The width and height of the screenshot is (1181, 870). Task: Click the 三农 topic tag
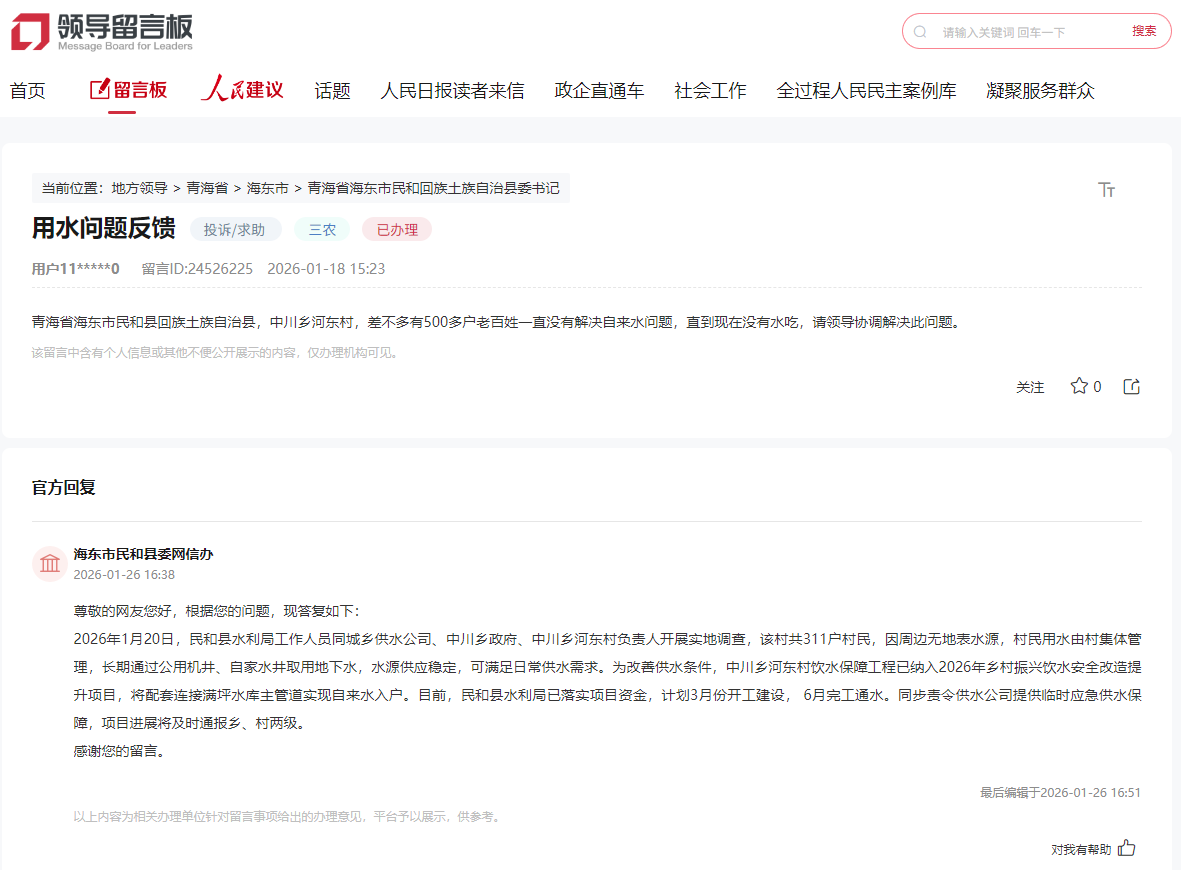[322, 229]
